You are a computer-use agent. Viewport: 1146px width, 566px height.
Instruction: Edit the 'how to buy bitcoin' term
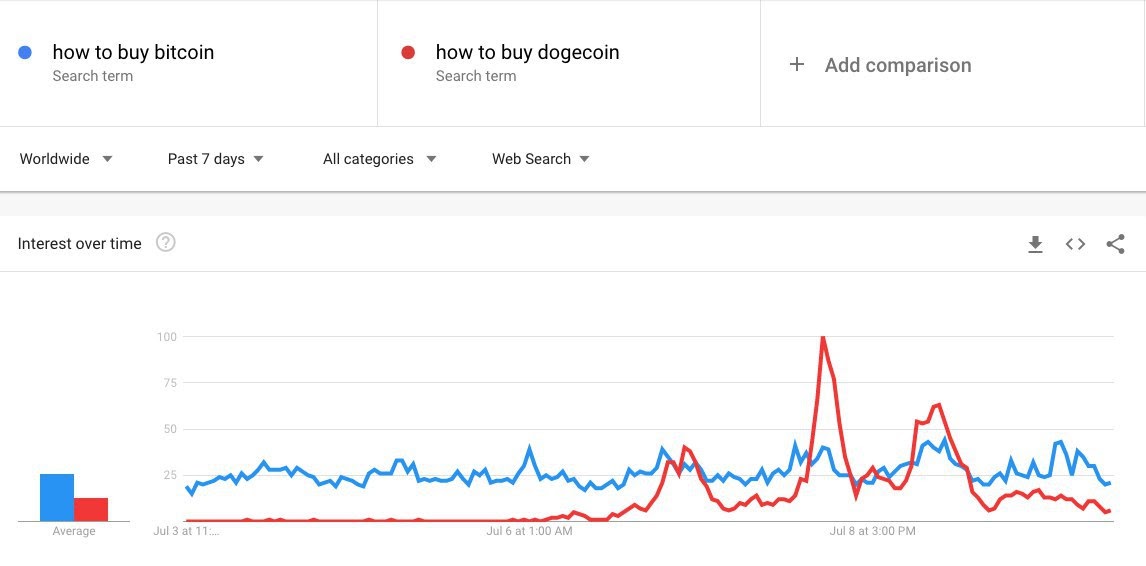pyautogui.click(x=133, y=52)
